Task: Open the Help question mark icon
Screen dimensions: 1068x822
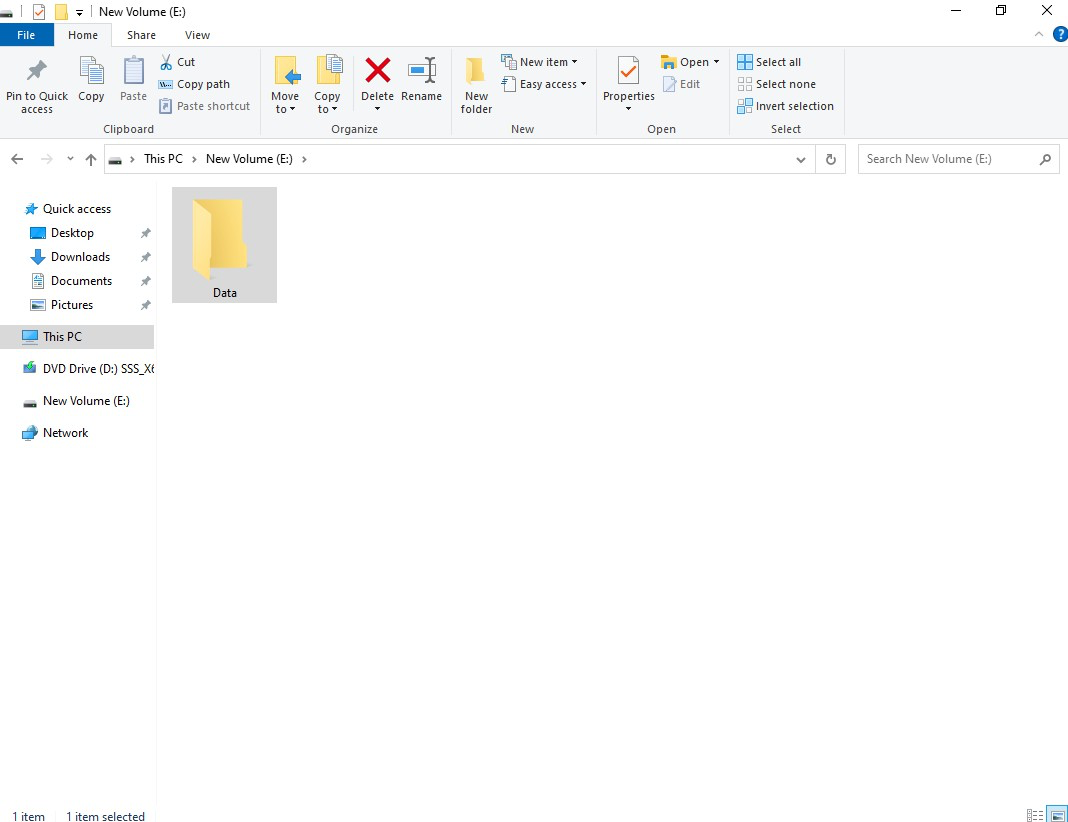Action: pyautogui.click(x=1060, y=34)
